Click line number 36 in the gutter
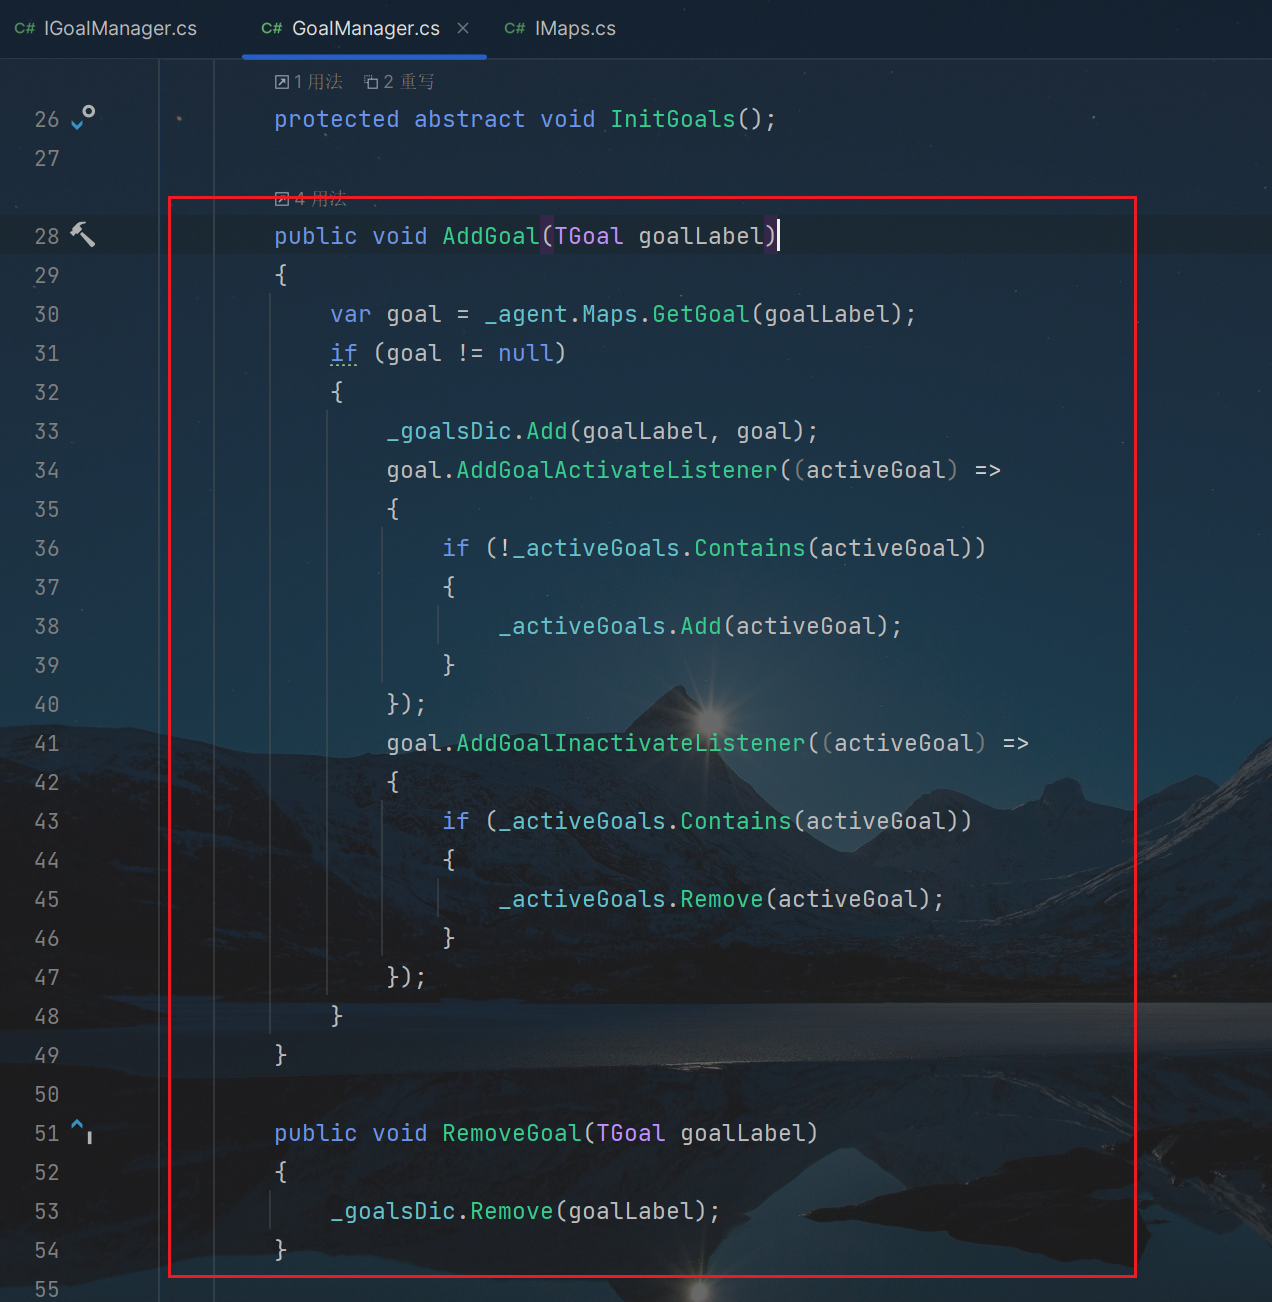The width and height of the screenshot is (1272, 1302). [47, 548]
